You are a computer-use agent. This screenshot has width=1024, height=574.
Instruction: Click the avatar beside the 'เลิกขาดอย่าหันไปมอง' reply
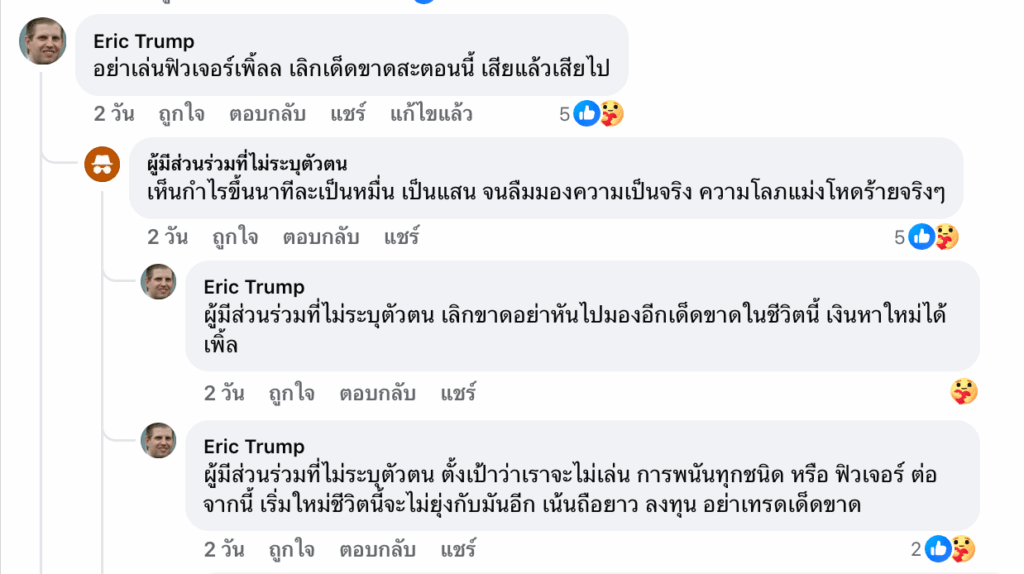[159, 282]
